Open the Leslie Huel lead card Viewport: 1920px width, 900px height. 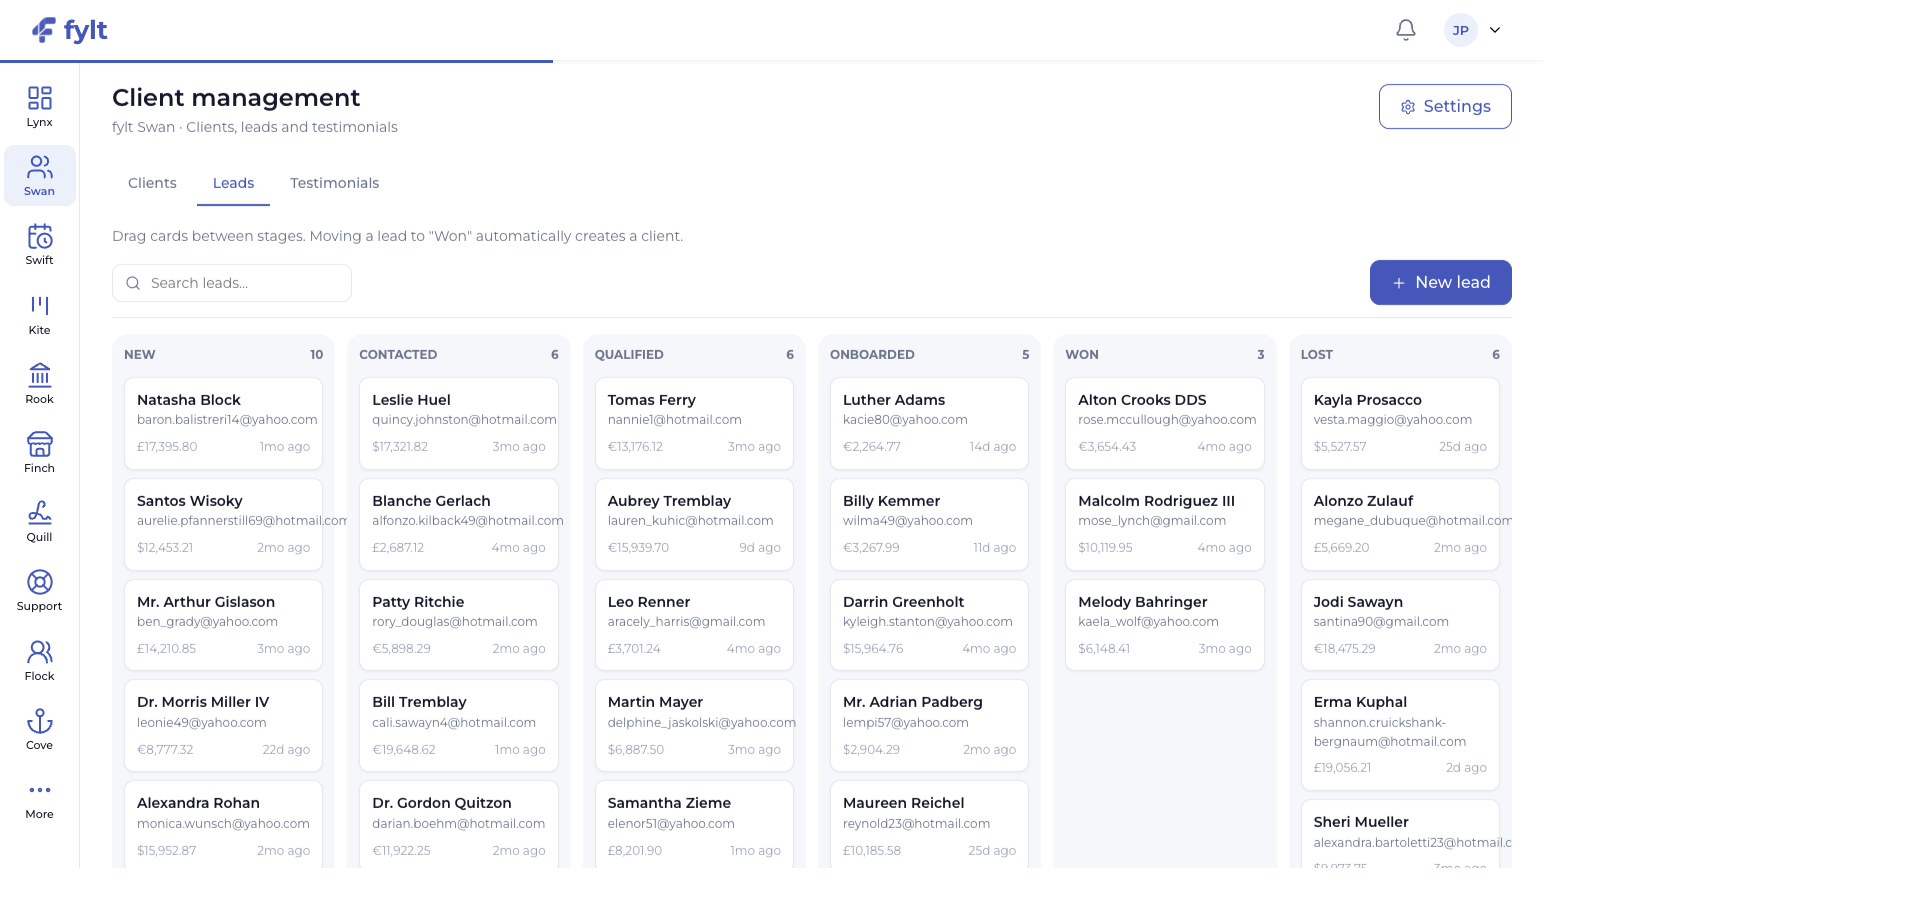459,423
